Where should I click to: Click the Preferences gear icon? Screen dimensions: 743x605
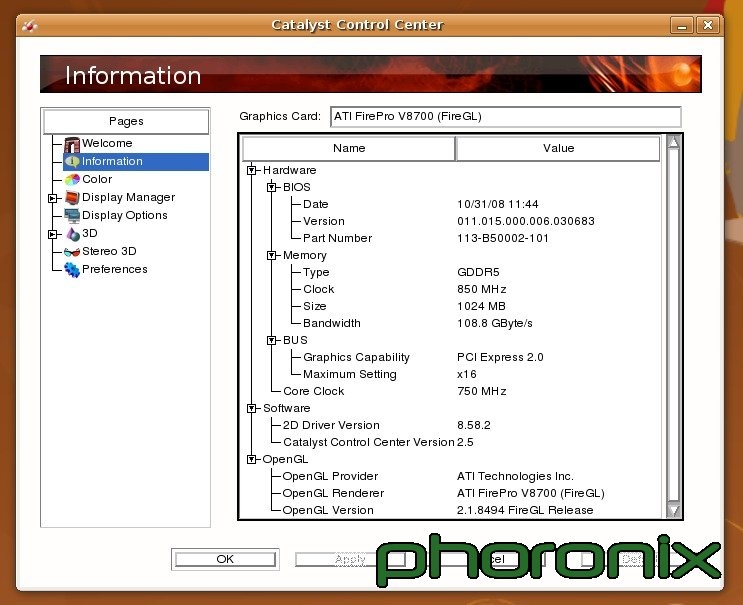(x=72, y=270)
